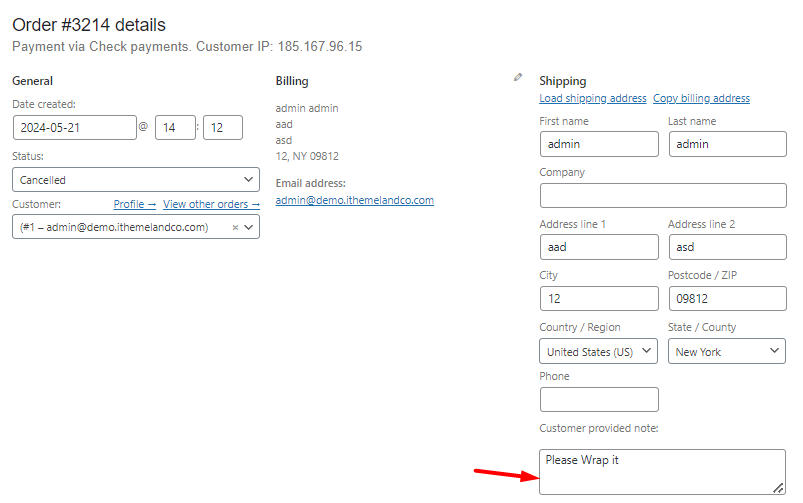Focus the Date created field
803x503 pixels.
click(75, 128)
